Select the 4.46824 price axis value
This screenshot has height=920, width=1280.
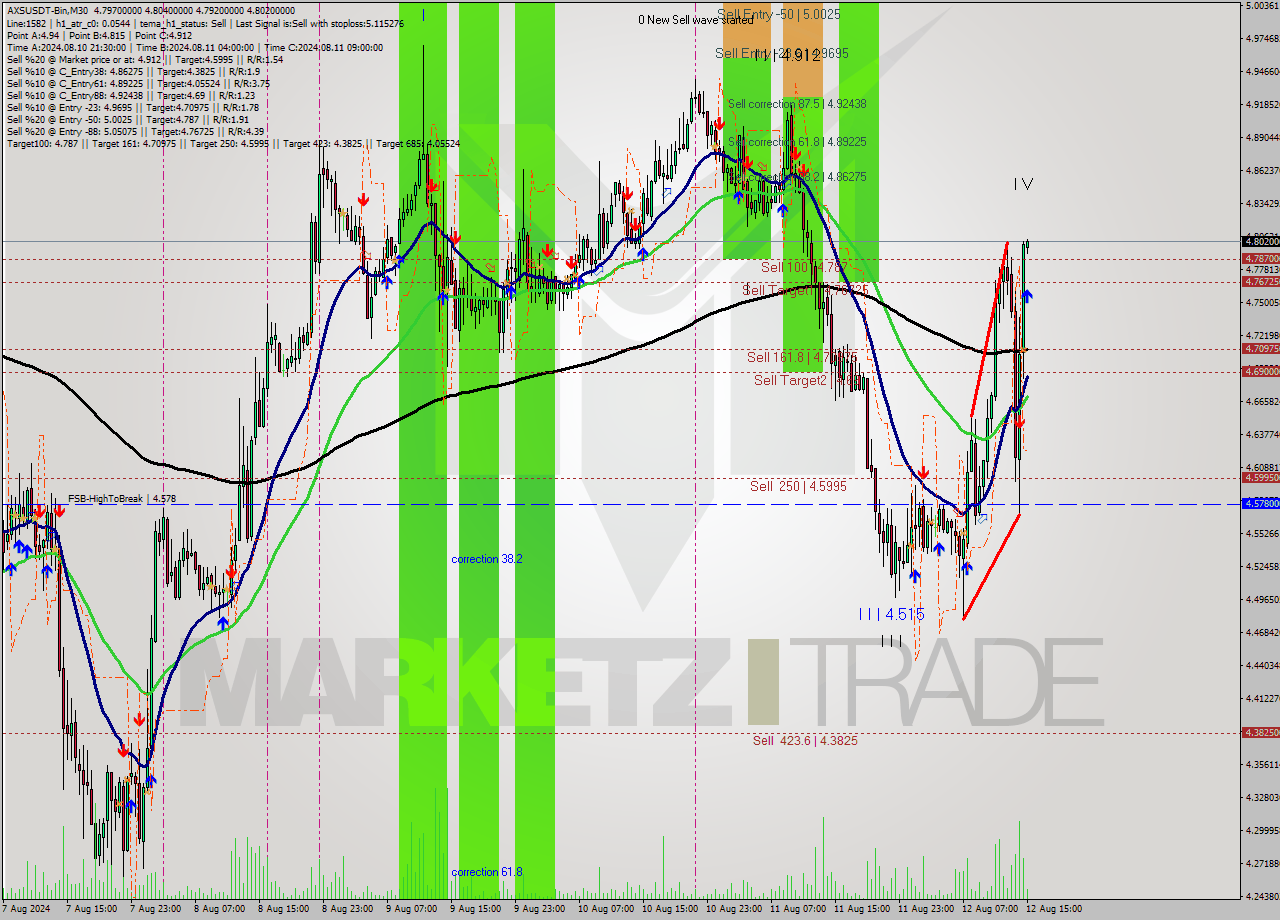pyautogui.click(x=1261, y=632)
